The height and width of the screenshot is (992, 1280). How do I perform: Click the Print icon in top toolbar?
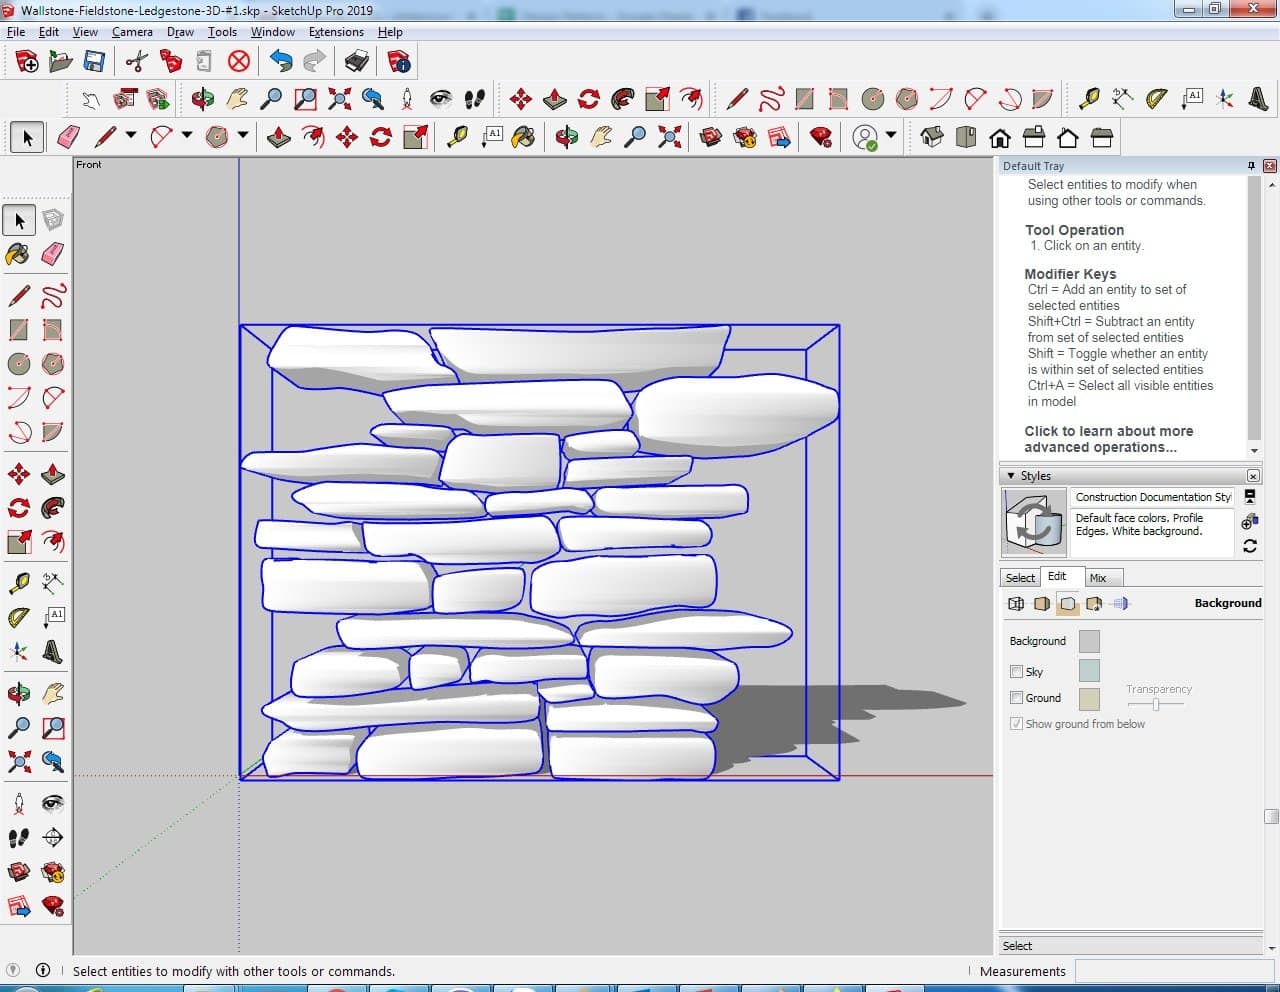[357, 62]
